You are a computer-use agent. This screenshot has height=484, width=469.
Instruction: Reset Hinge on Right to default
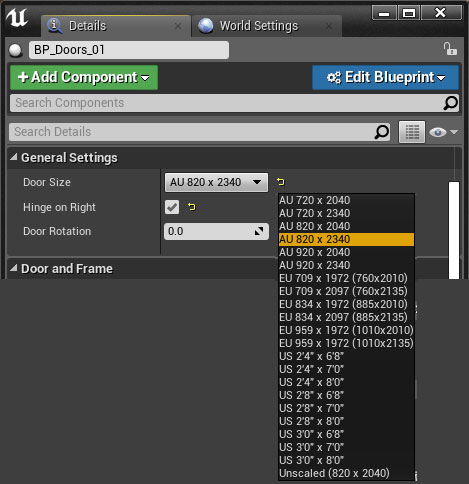(192, 207)
